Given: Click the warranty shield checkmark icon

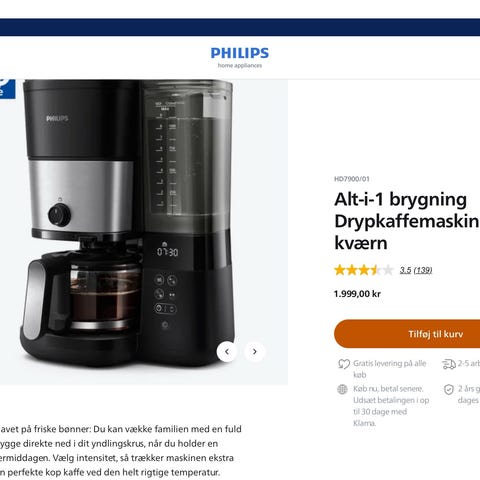Looking at the screenshot, I should click(449, 389).
